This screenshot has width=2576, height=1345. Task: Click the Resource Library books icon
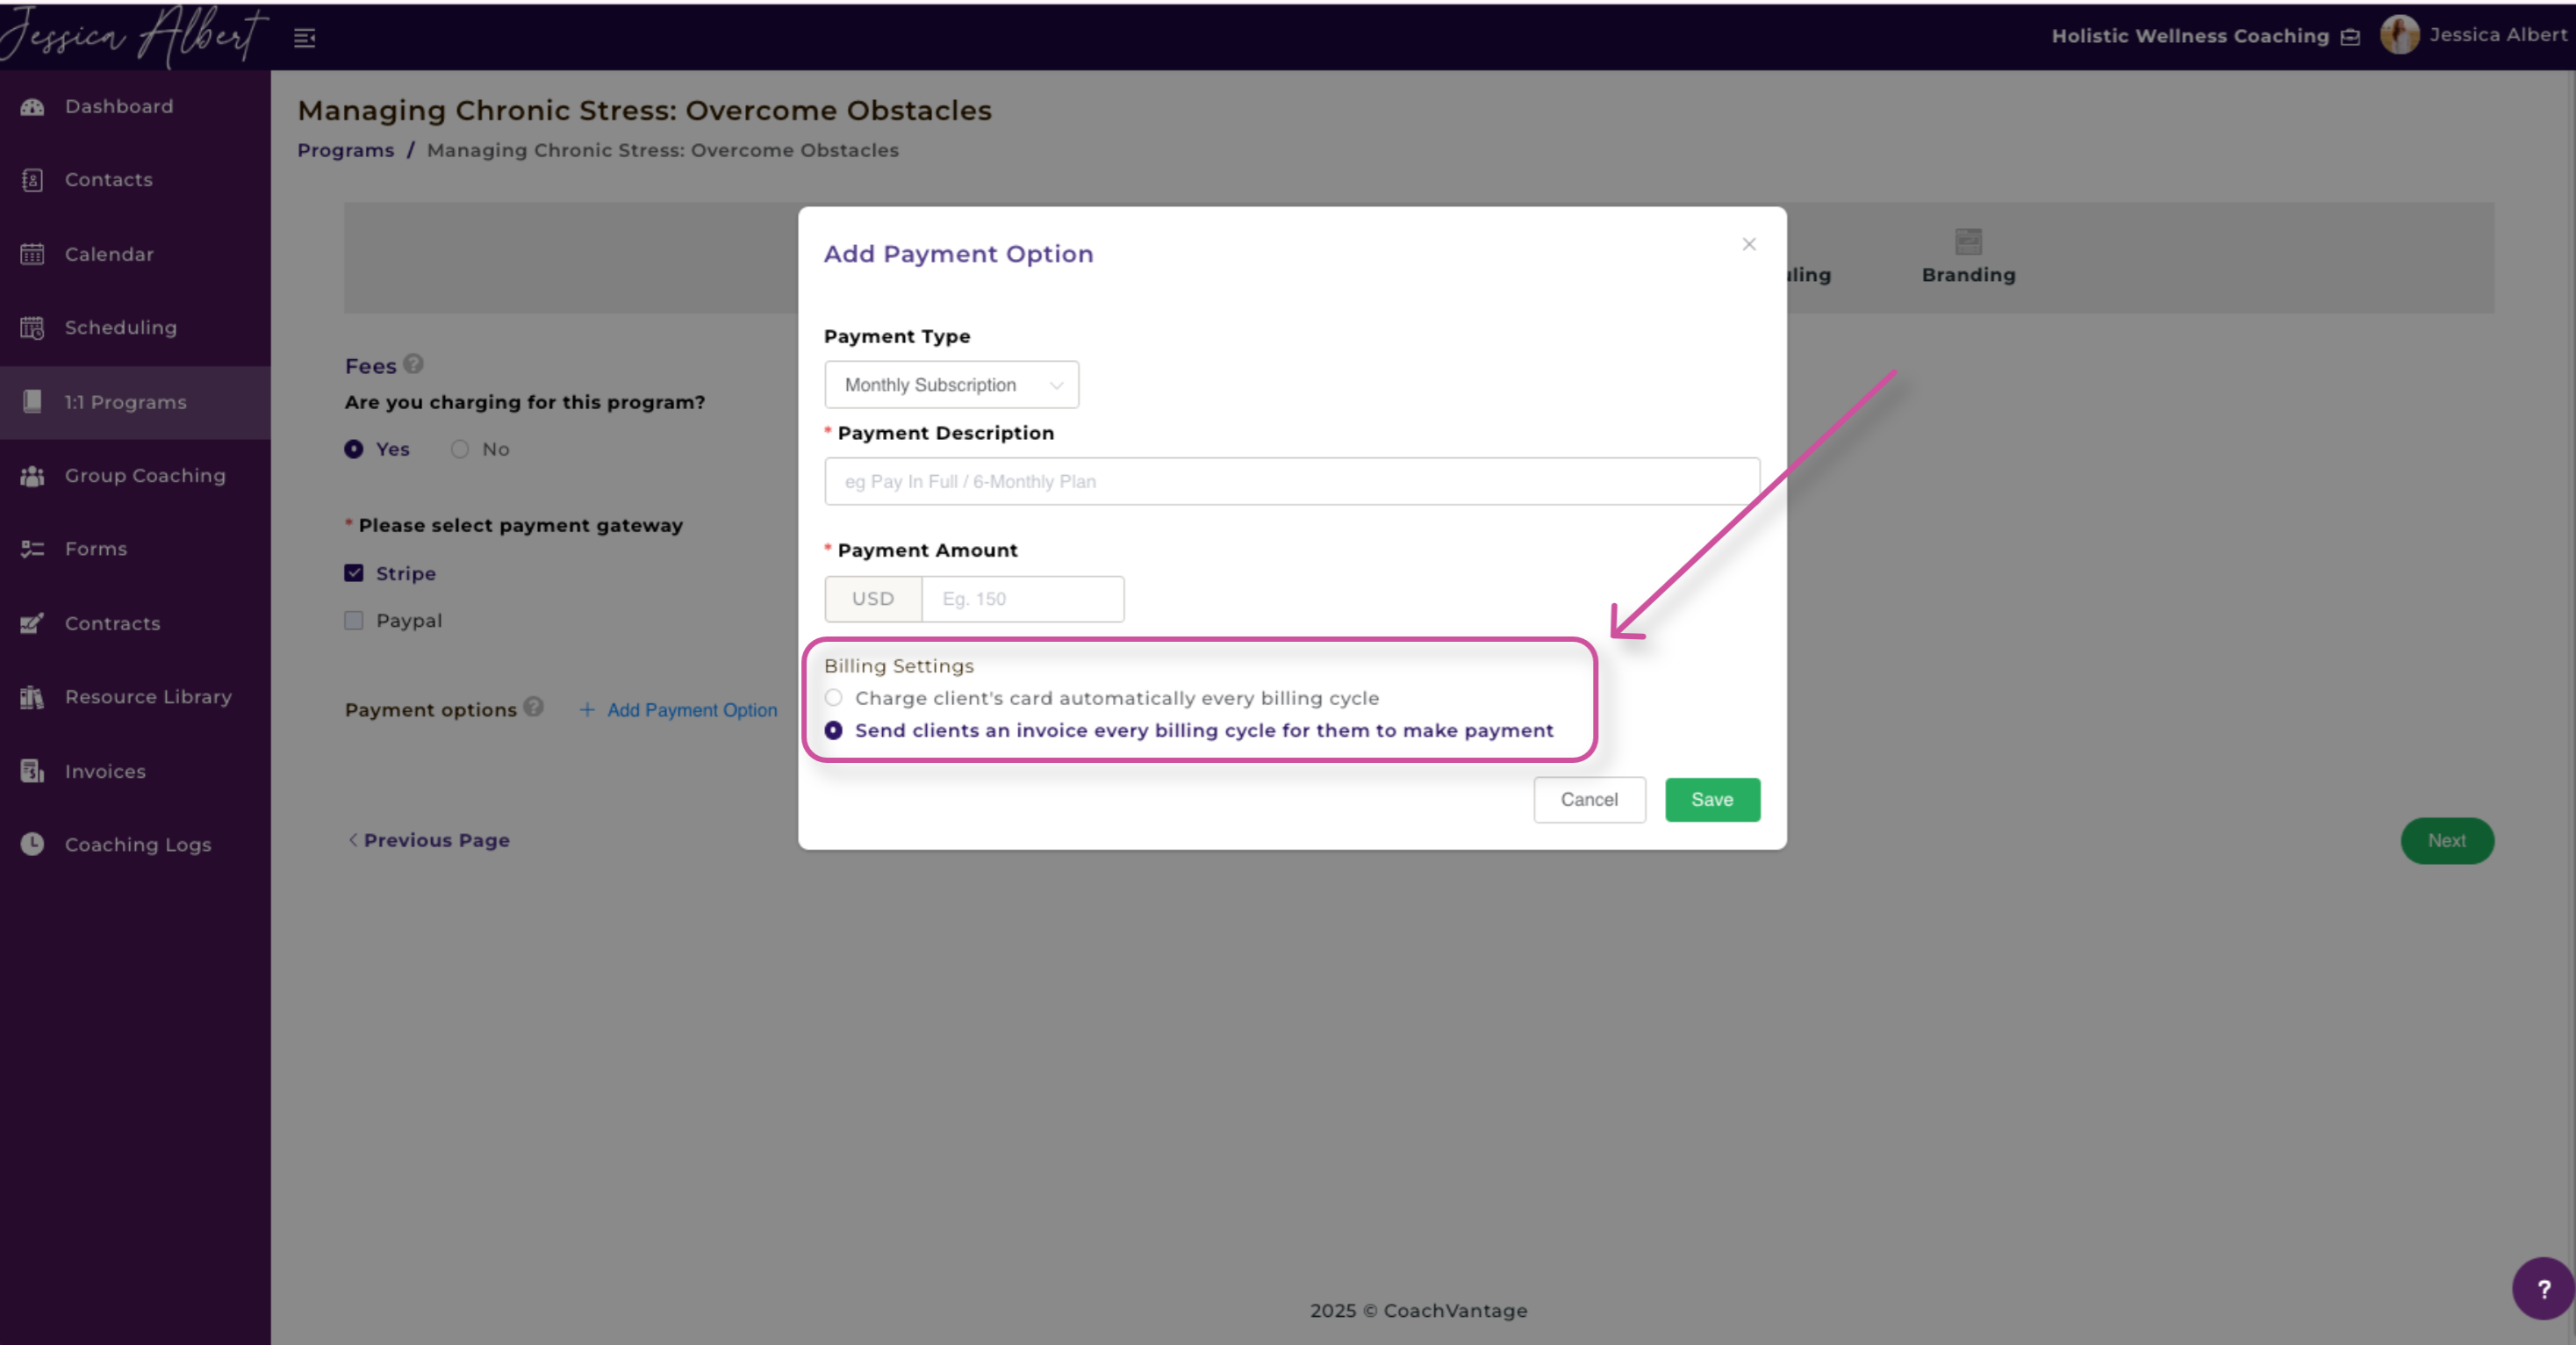32,697
